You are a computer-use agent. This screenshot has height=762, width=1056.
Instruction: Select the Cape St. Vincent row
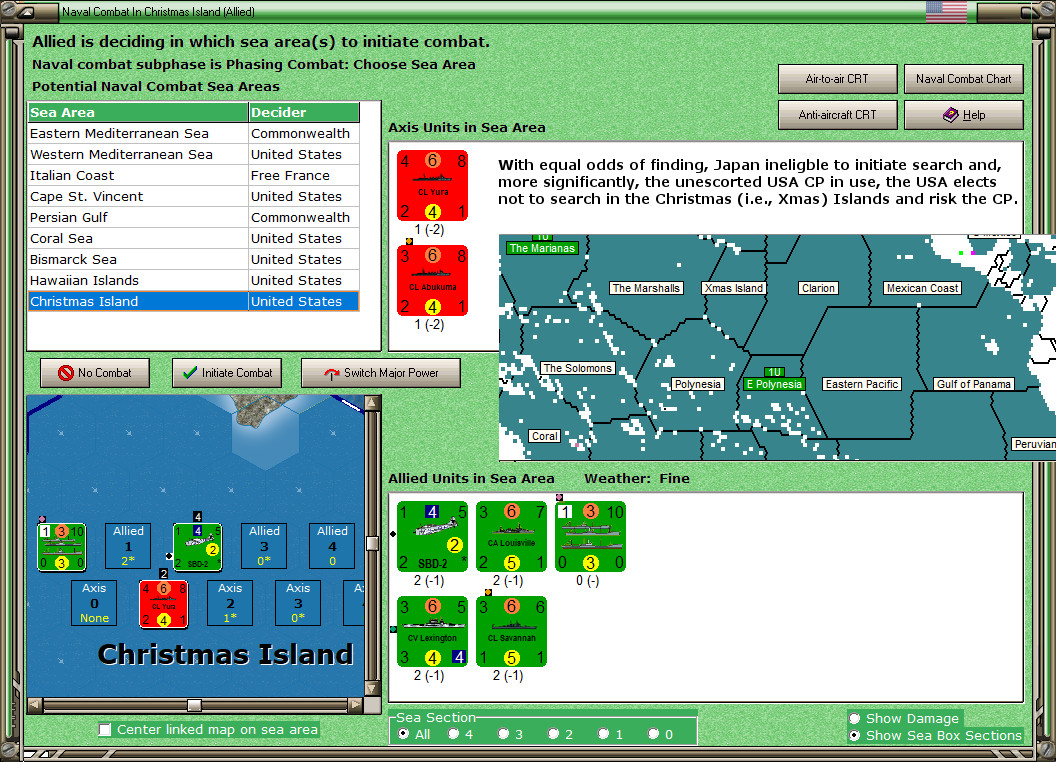[193, 196]
